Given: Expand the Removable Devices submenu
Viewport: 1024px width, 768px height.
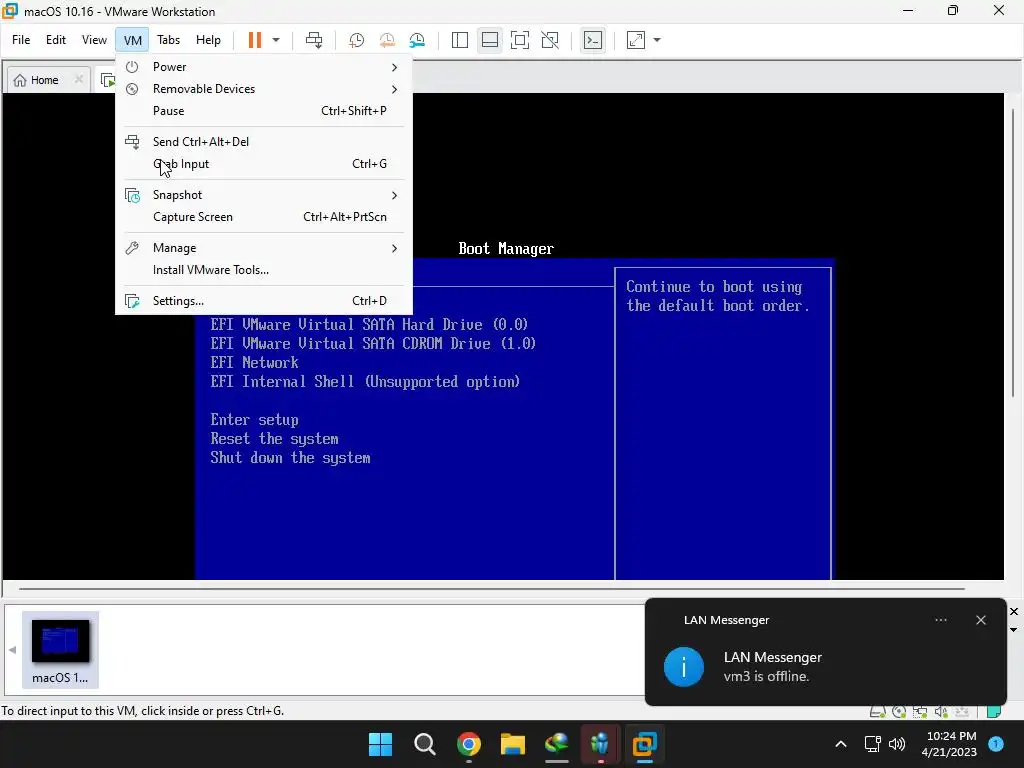Looking at the screenshot, I should point(264,89).
